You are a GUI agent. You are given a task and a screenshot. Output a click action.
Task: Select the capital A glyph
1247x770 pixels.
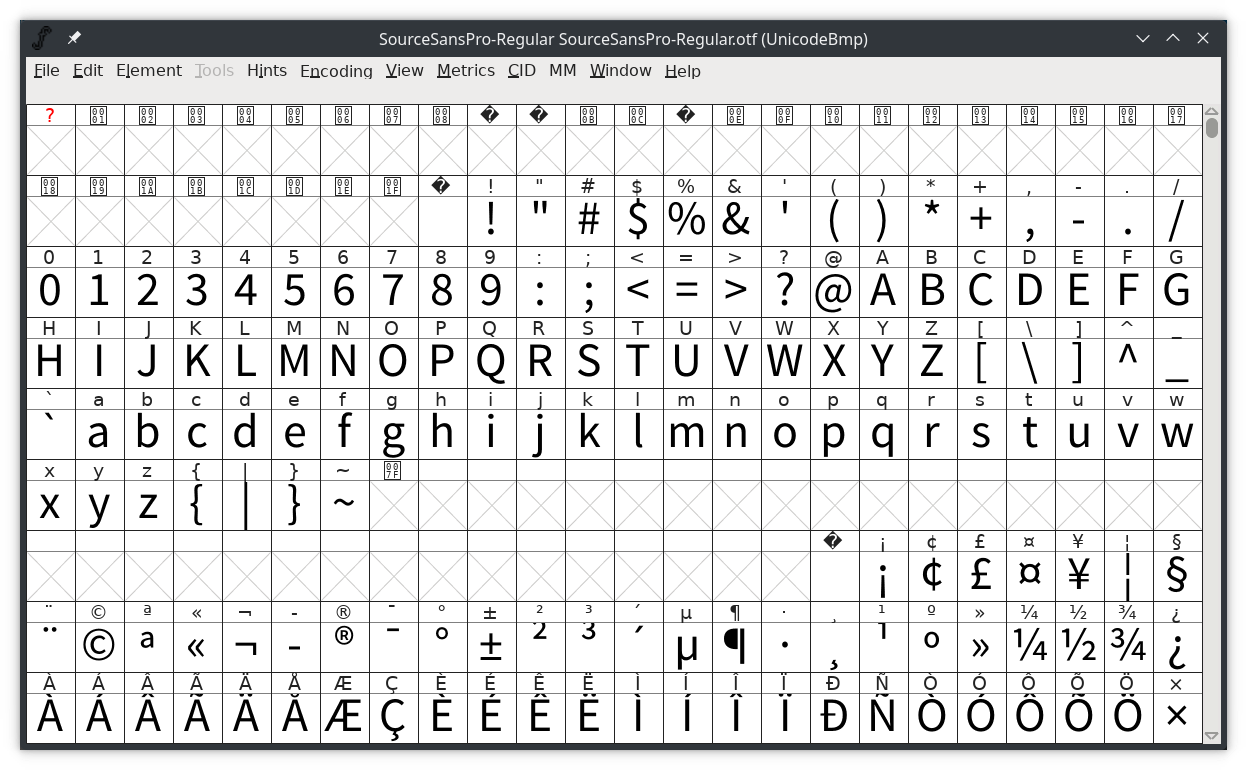(x=883, y=292)
